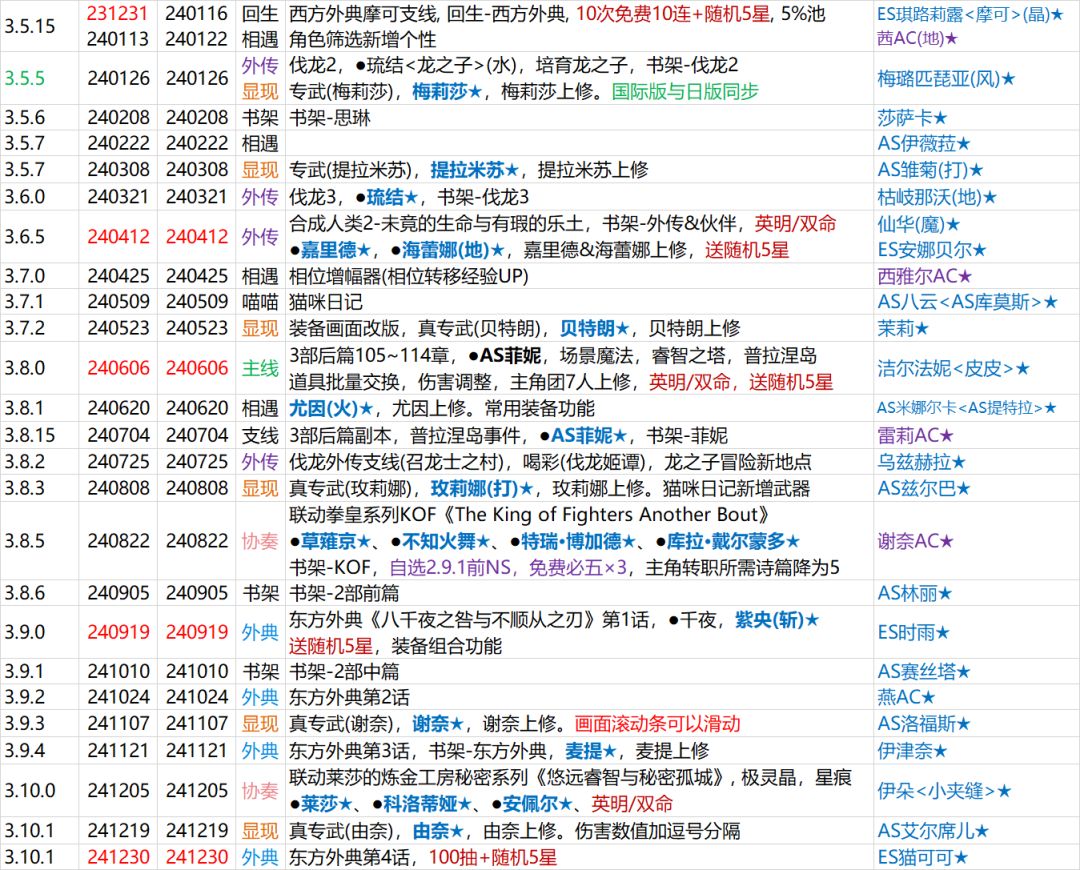The height and width of the screenshot is (870, 1080).
Task: Click the bold blue 梅莉莎★ name
Action: 447,92
